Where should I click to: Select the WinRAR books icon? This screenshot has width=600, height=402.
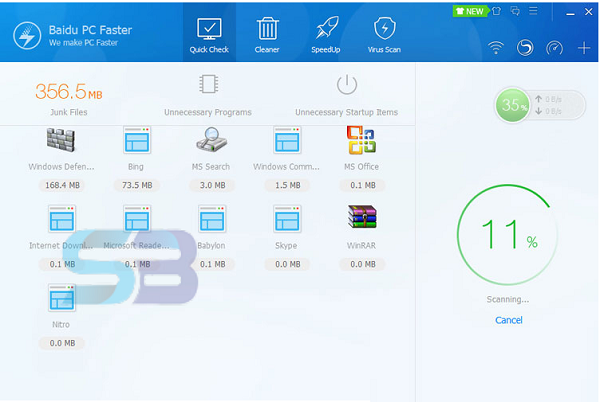[x=362, y=217]
